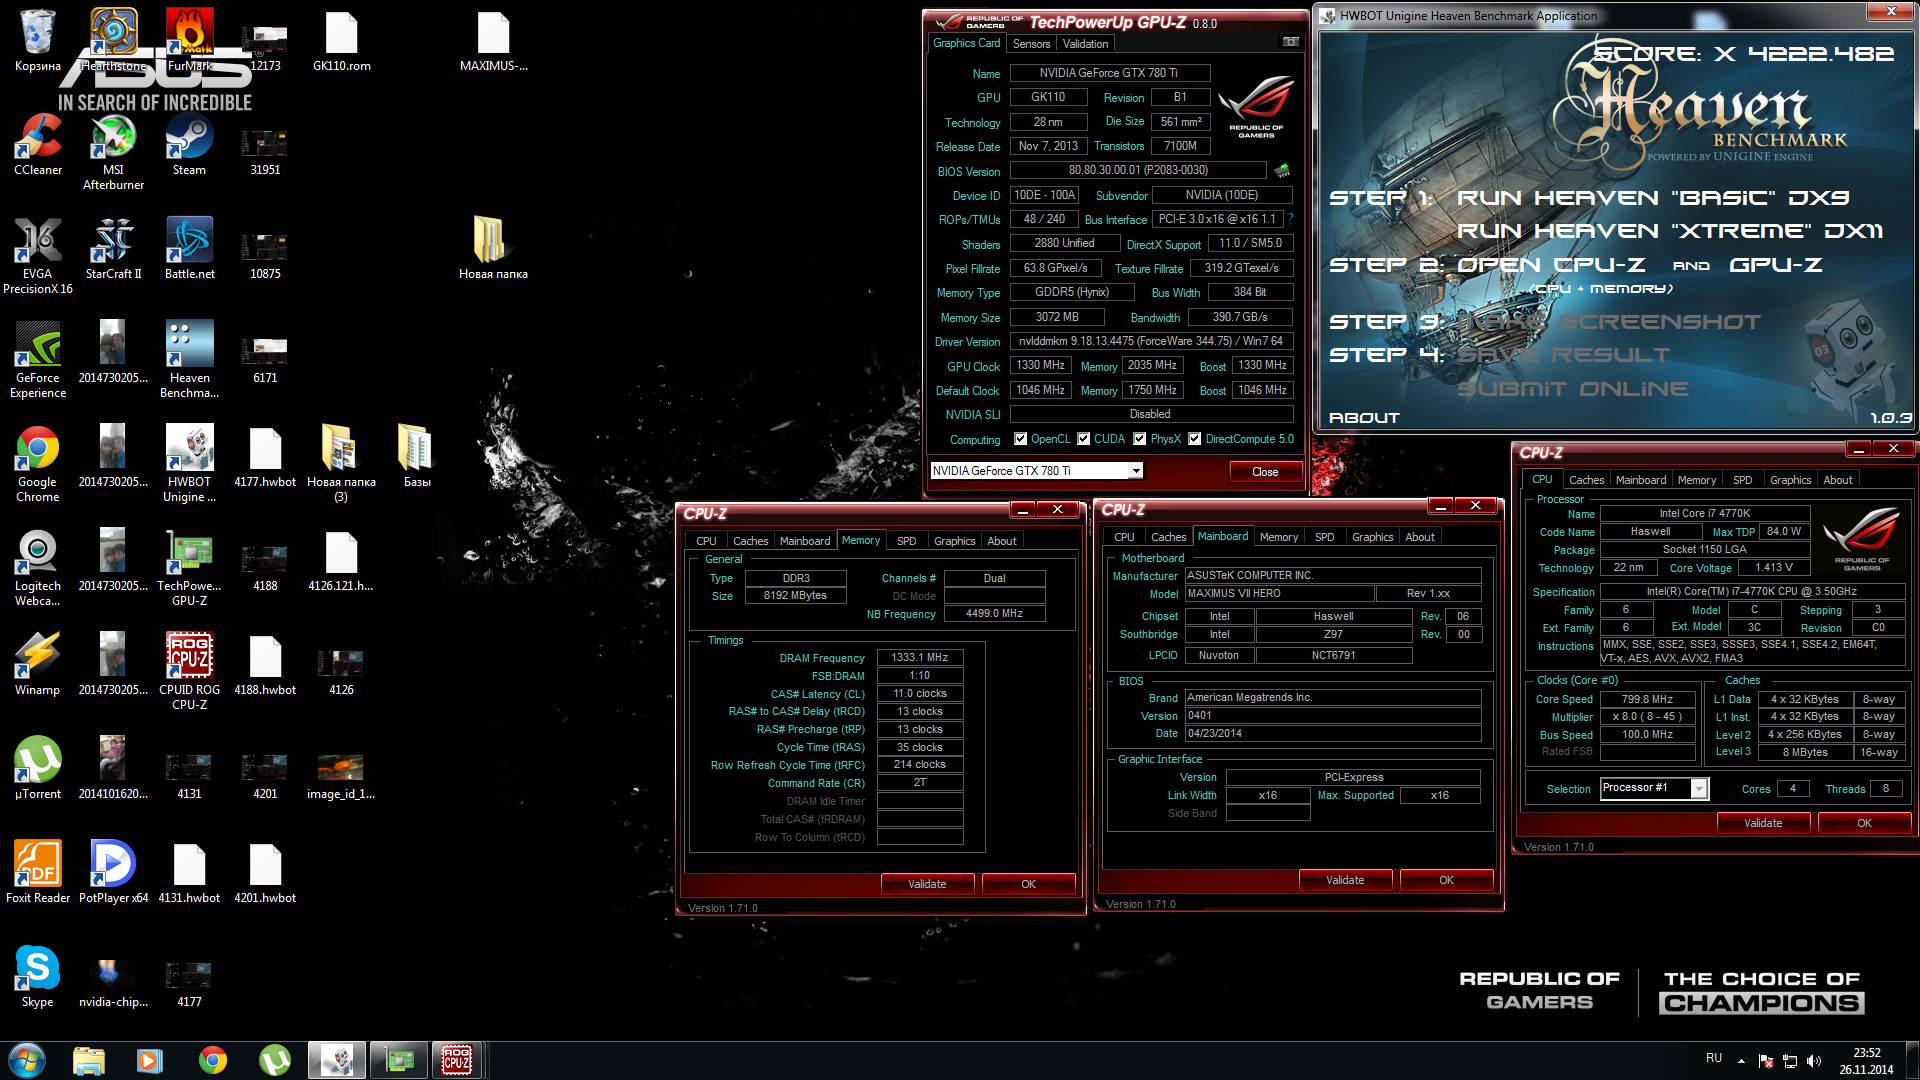
Task: Open the Recycle Bin (Корзина) icon
Action: (x=38, y=40)
